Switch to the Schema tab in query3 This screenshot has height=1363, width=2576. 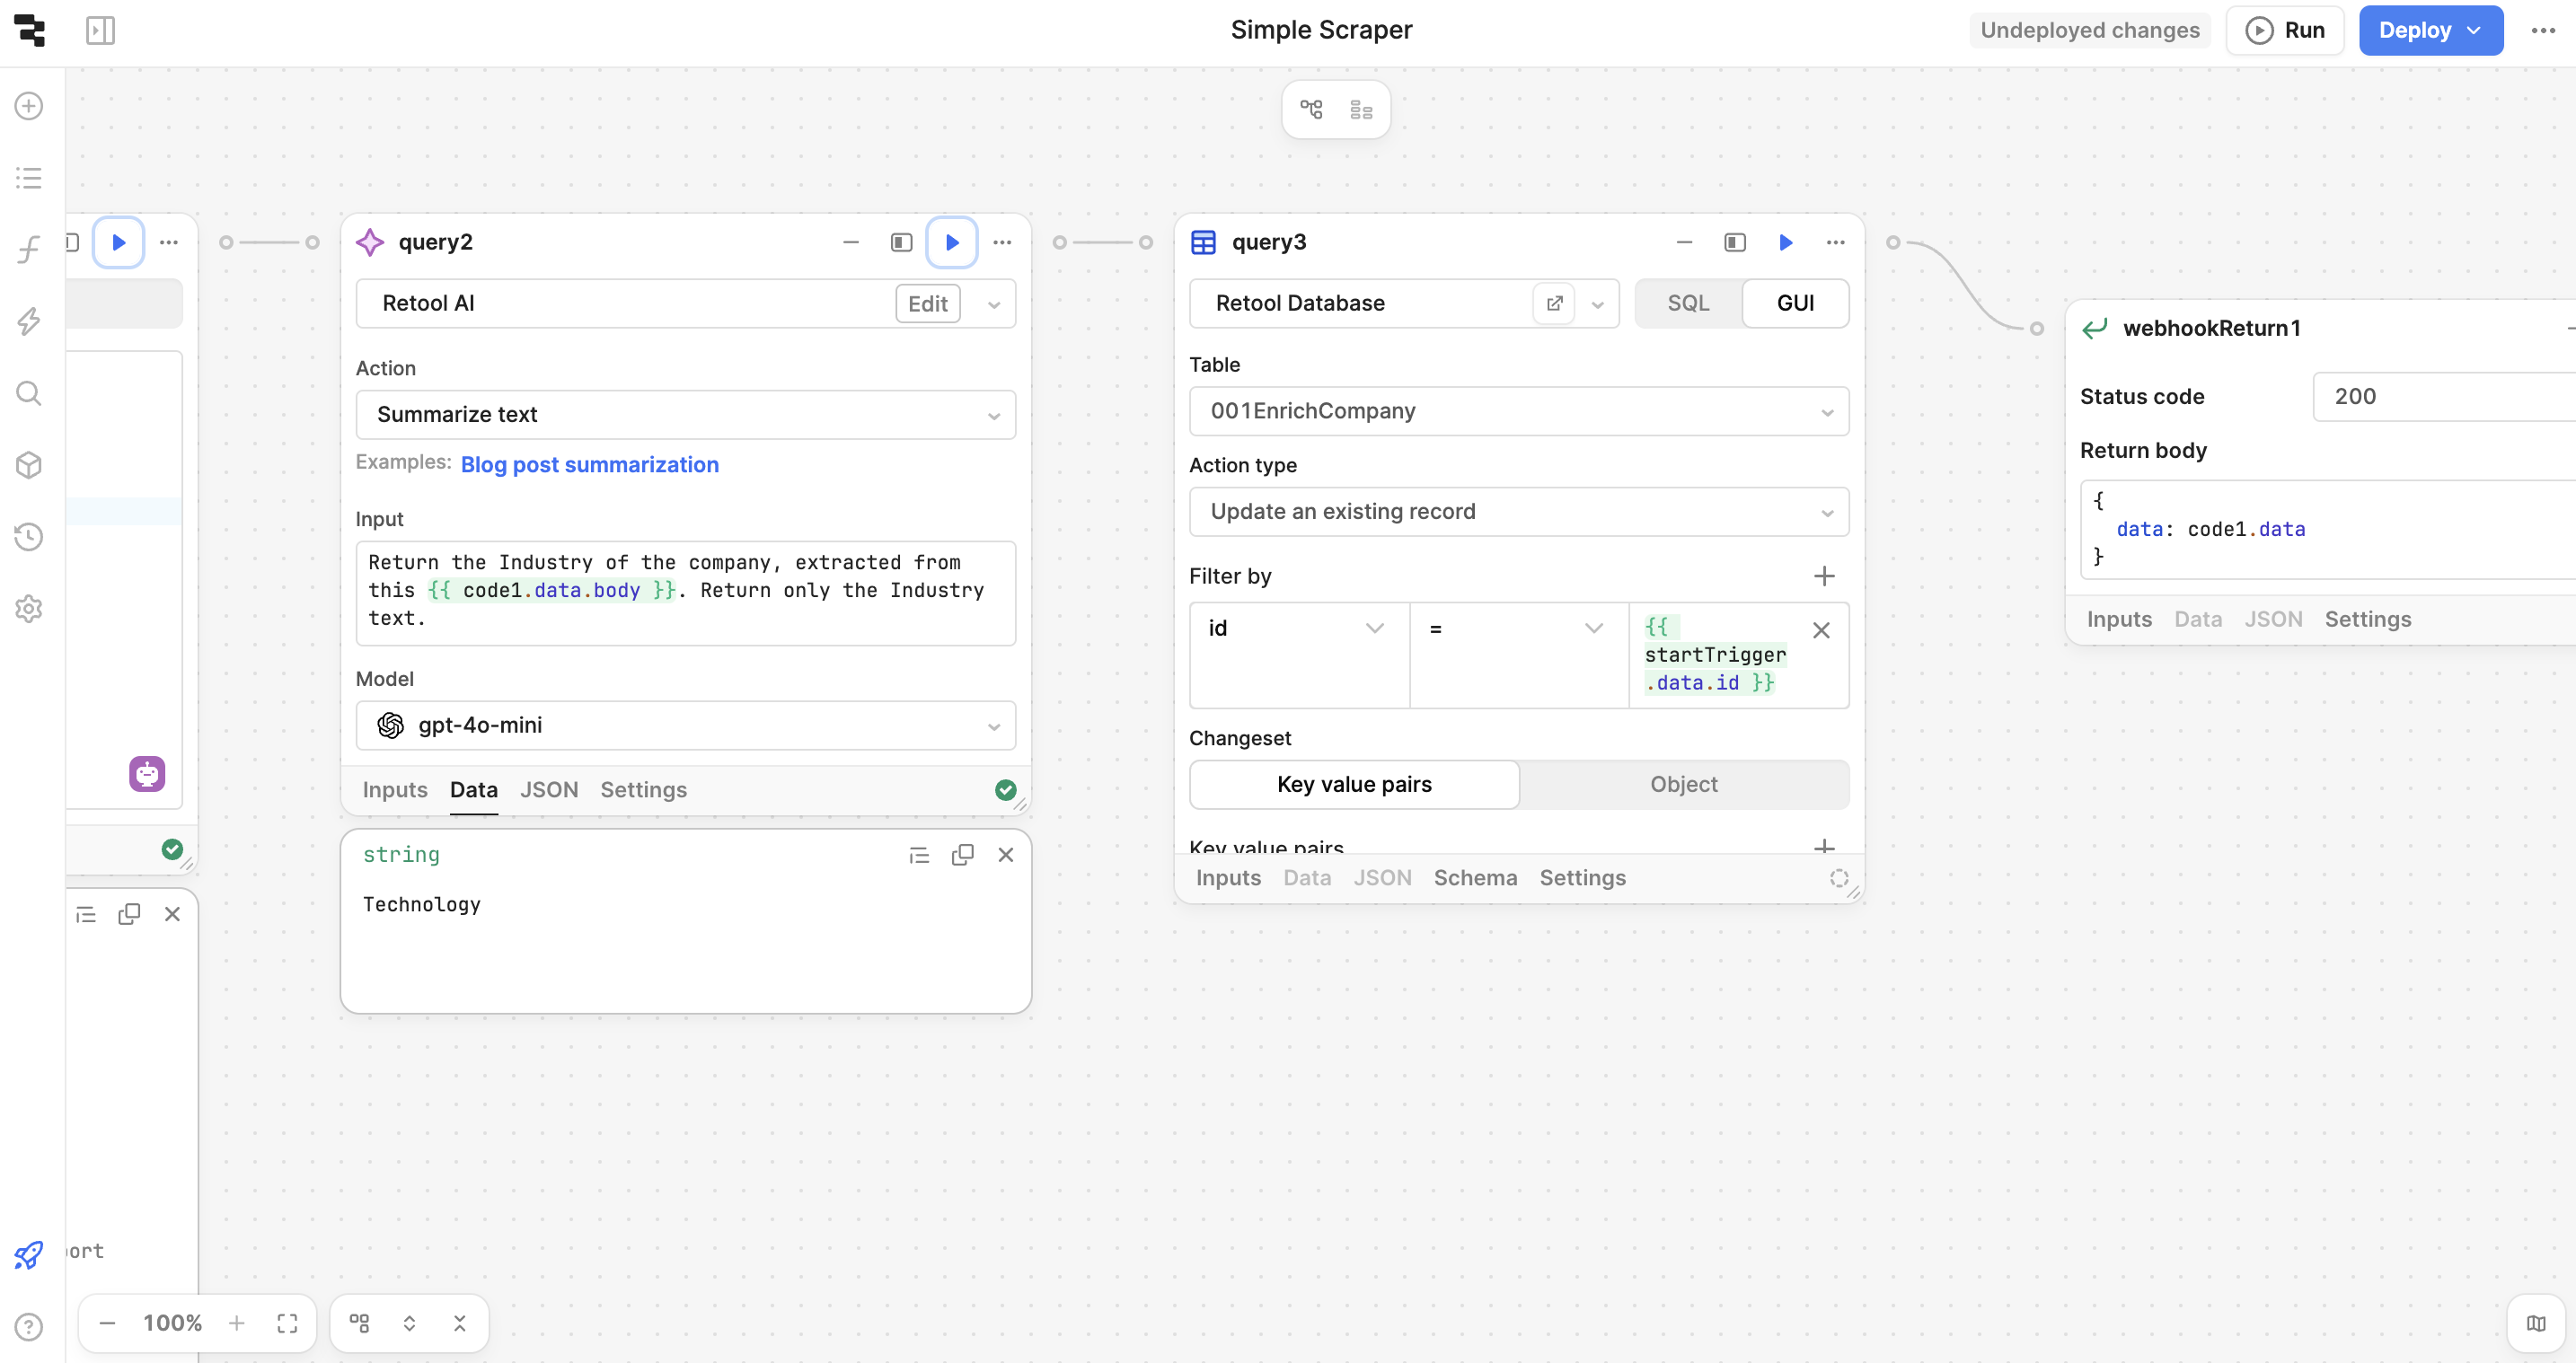point(1475,877)
